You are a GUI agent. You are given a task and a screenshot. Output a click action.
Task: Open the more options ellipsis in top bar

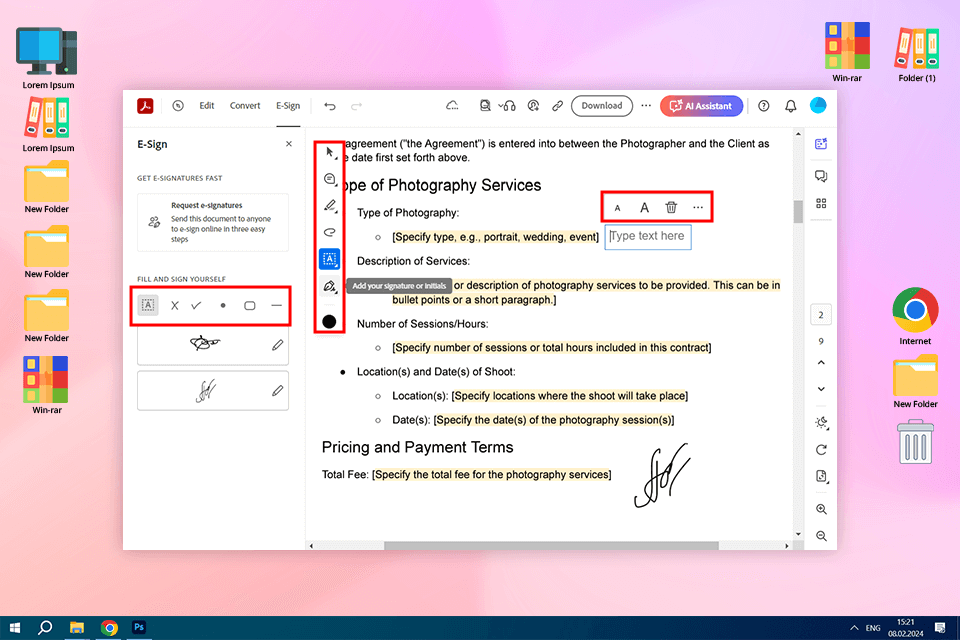pos(646,105)
